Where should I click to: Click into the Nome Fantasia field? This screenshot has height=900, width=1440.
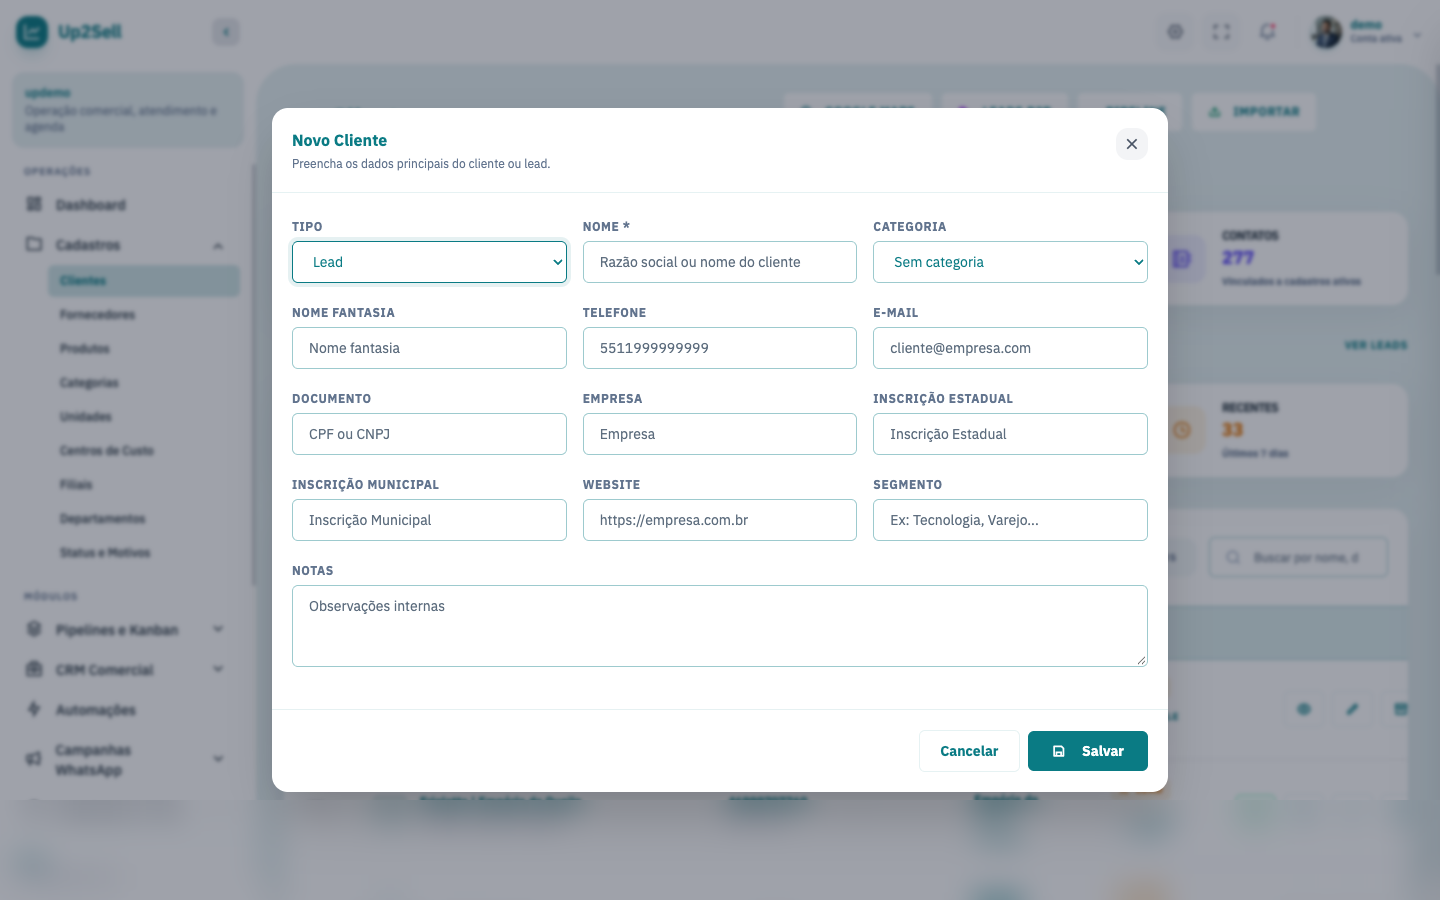pos(429,348)
